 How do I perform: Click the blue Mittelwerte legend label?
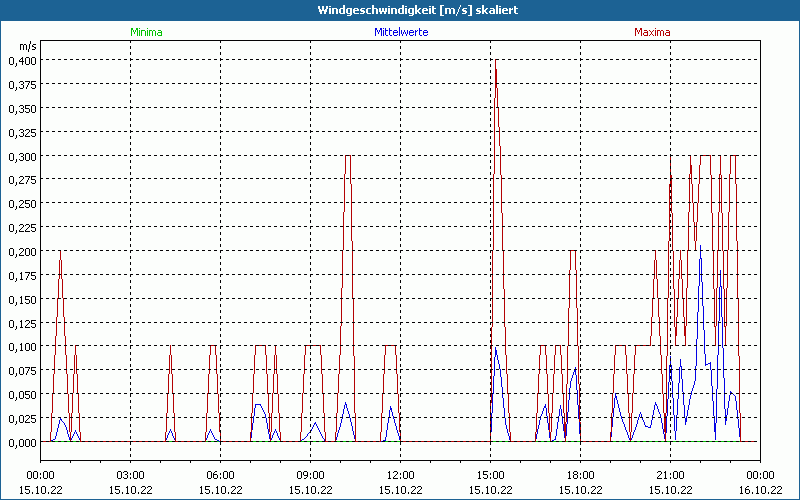point(401,32)
